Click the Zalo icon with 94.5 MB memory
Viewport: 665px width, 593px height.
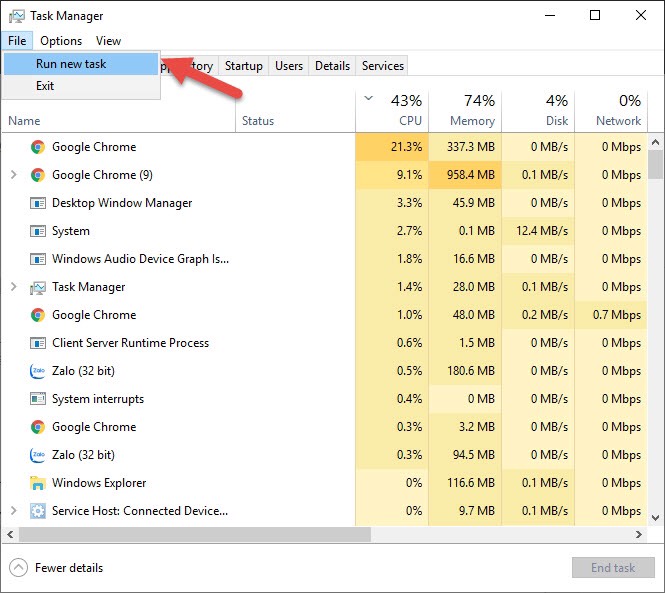tap(38, 455)
